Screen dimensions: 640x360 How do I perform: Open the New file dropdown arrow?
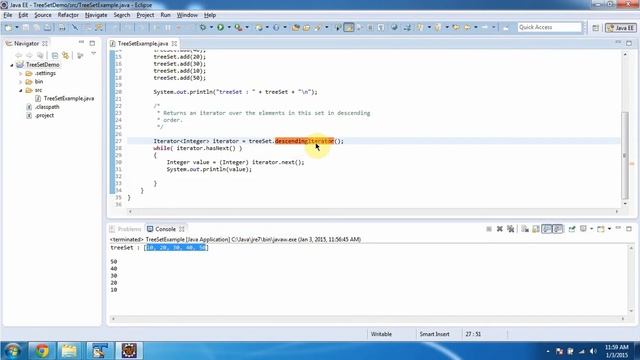tap(17, 27)
